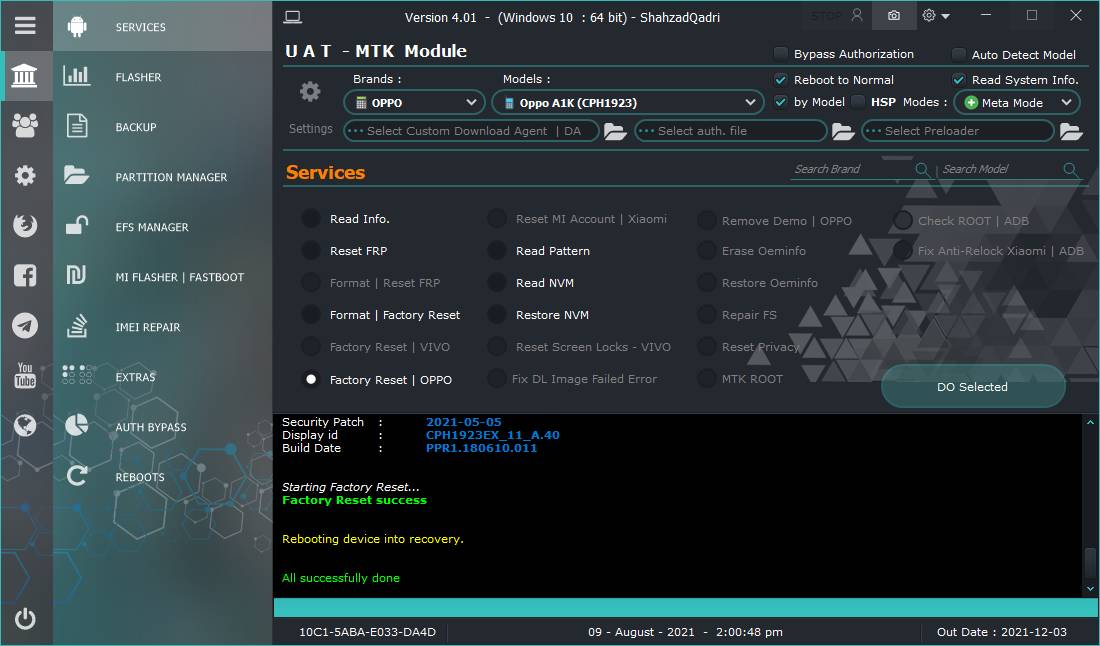Screen dimensions: 1100x646
Task: Open the Models Oppo A1K dropdown
Action: [x=628, y=103]
